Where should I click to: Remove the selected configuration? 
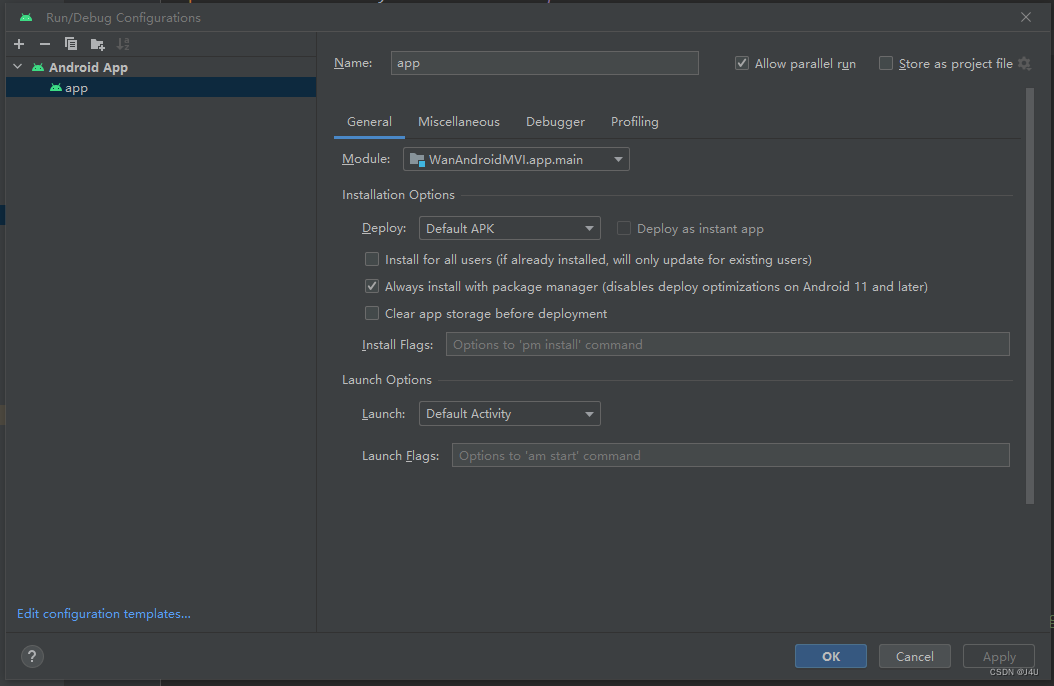[44, 43]
